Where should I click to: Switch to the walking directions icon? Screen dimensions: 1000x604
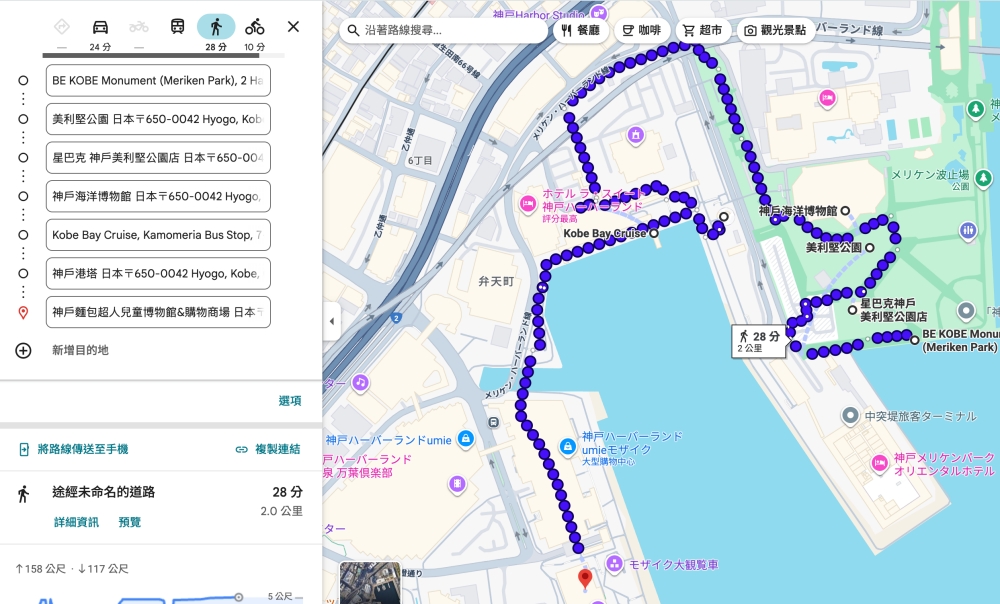pyautogui.click(x=217, y=25)
